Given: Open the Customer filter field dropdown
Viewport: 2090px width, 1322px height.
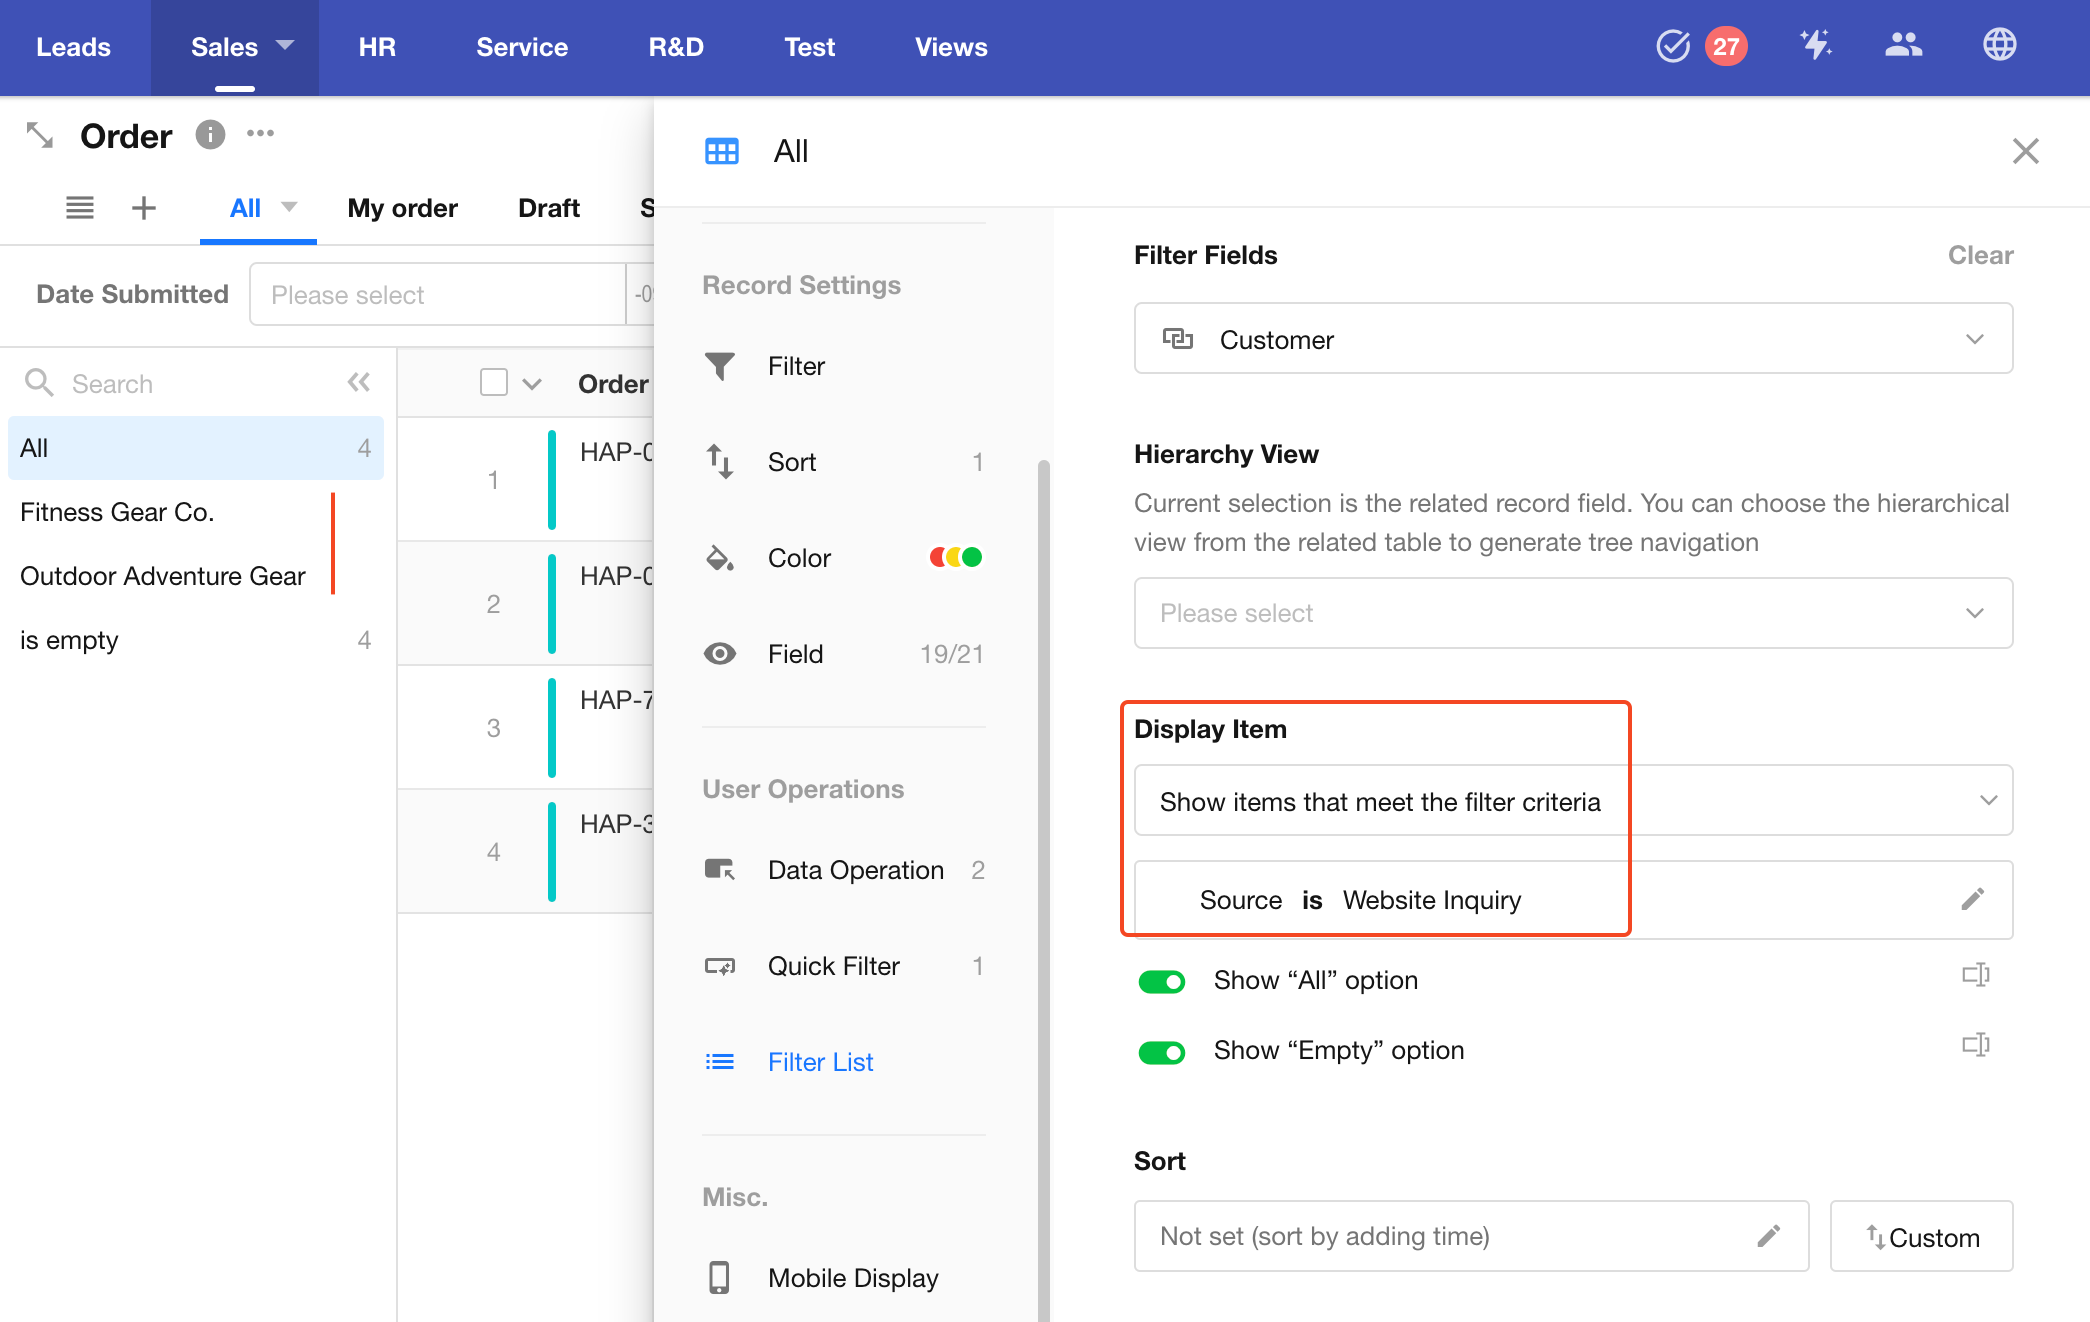Looking at the screenshot, I should coord(1572,339).
